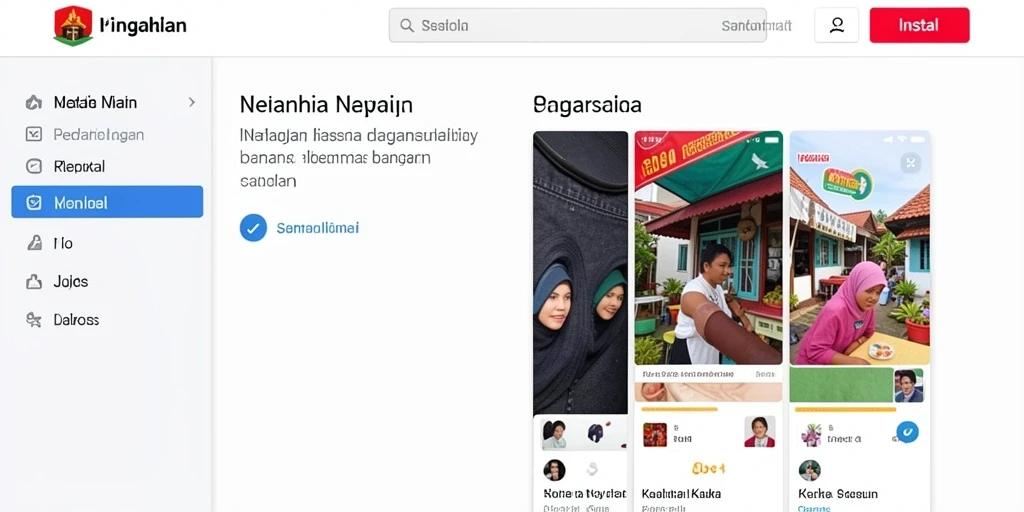Select the highlighted Menloal sidebar item
The width and height of the screenshot is (1024, 512).
[107, 202]
